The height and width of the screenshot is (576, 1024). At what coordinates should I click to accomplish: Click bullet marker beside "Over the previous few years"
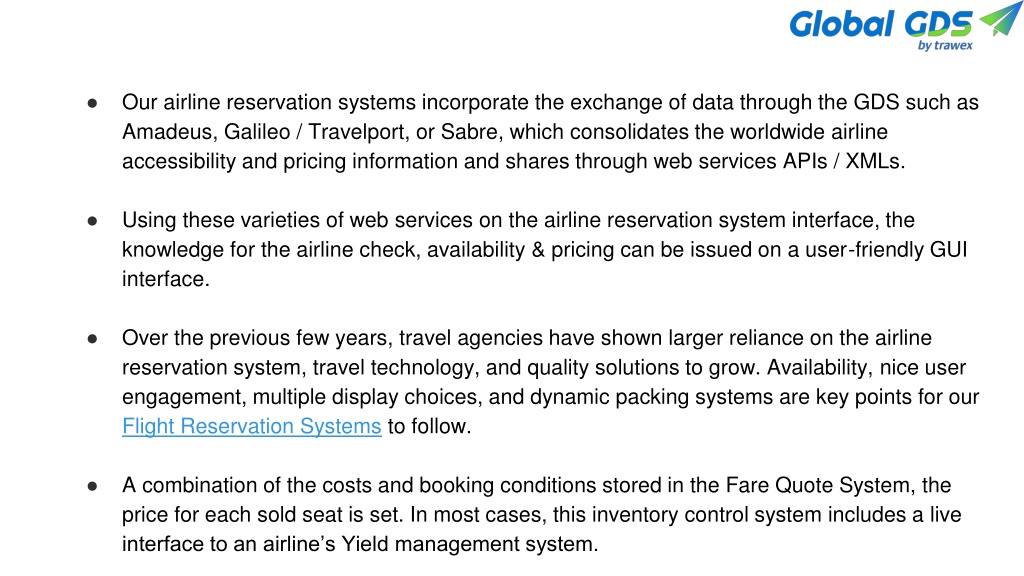point(93,338)
